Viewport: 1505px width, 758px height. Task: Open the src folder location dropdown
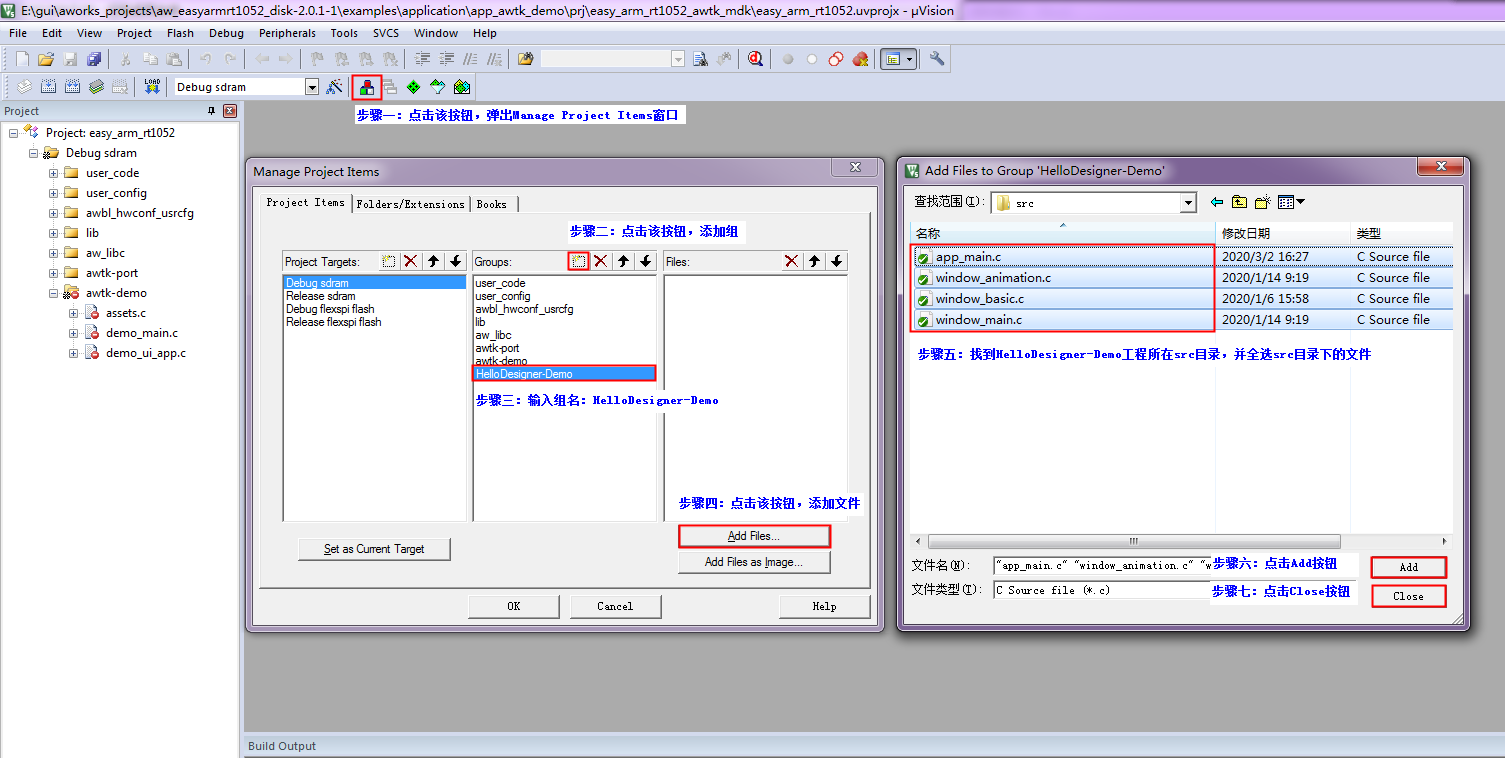pos(1188,203)
